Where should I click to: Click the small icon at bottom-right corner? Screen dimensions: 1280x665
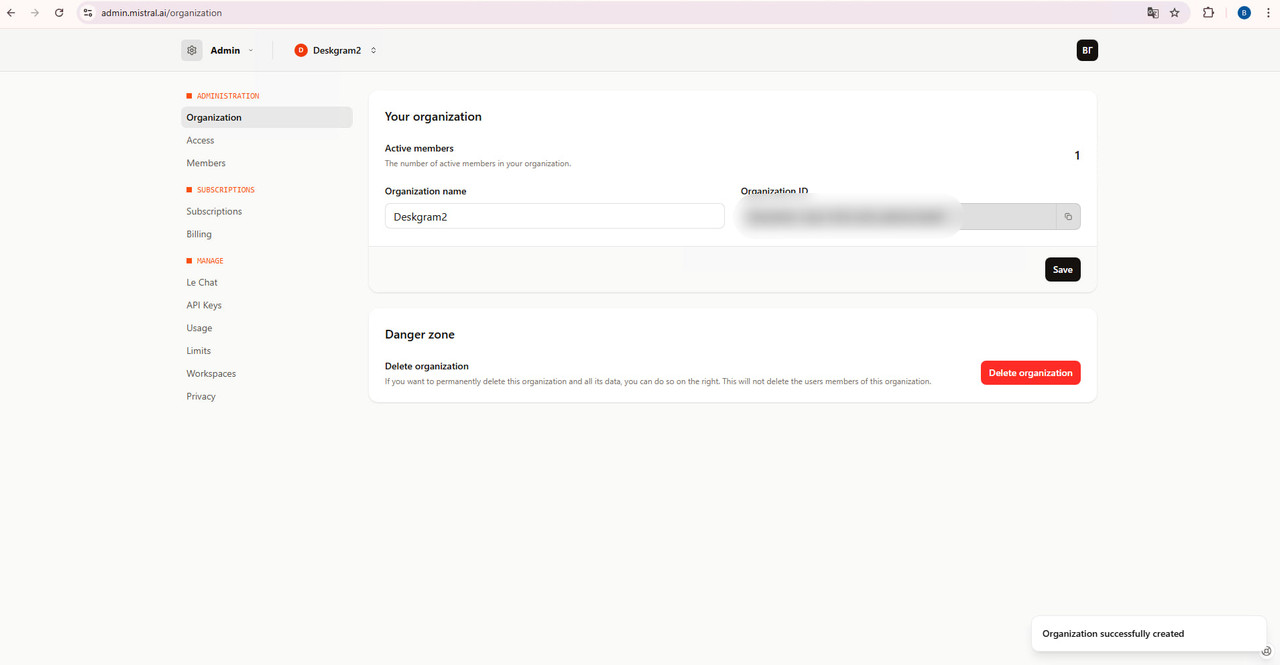1267,651
